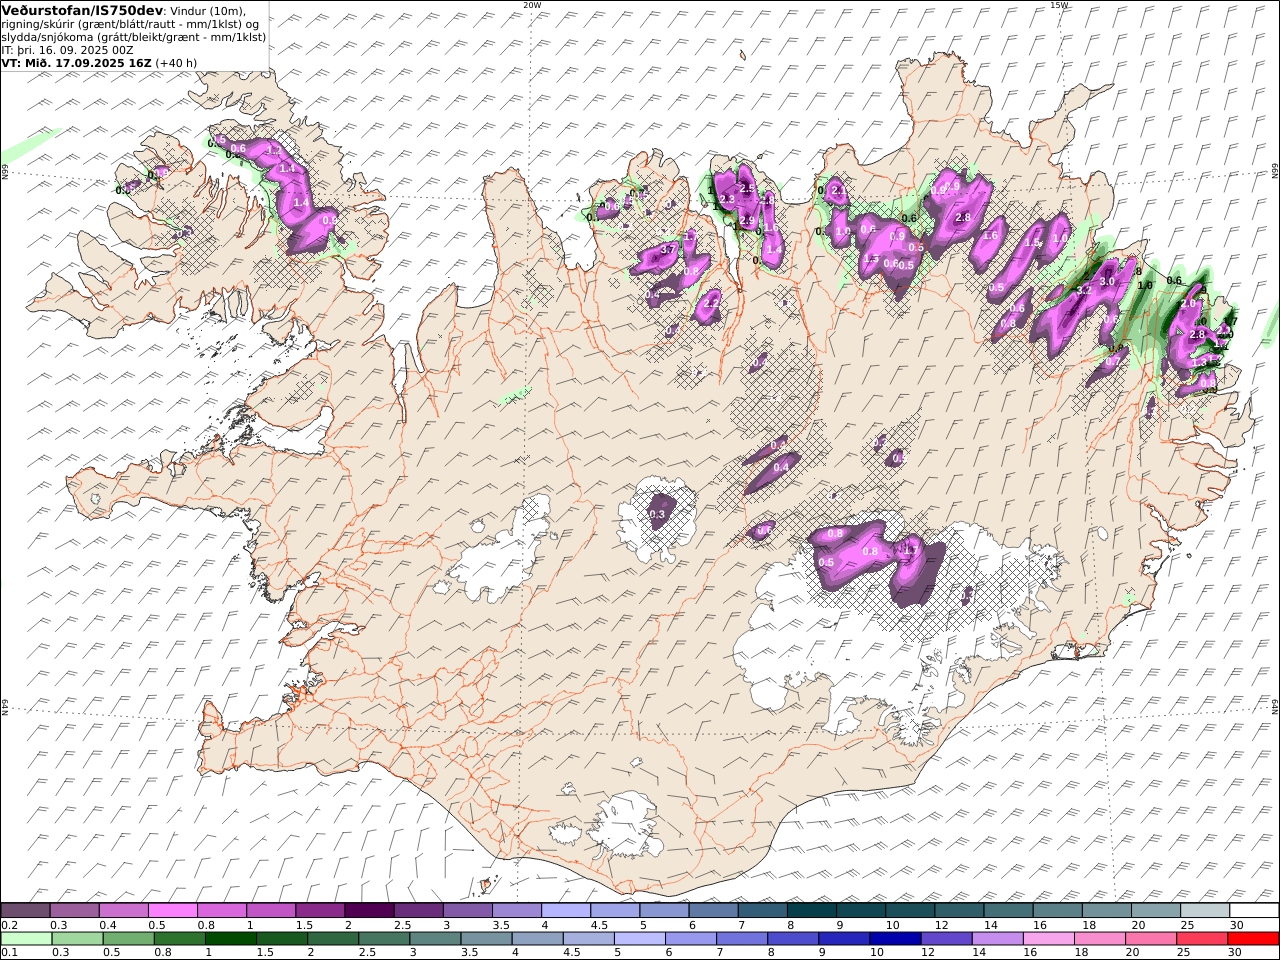Click the Veðurstofan/IS750dev title text
This screenshot has height=960, width=1280.
point(81,10)
